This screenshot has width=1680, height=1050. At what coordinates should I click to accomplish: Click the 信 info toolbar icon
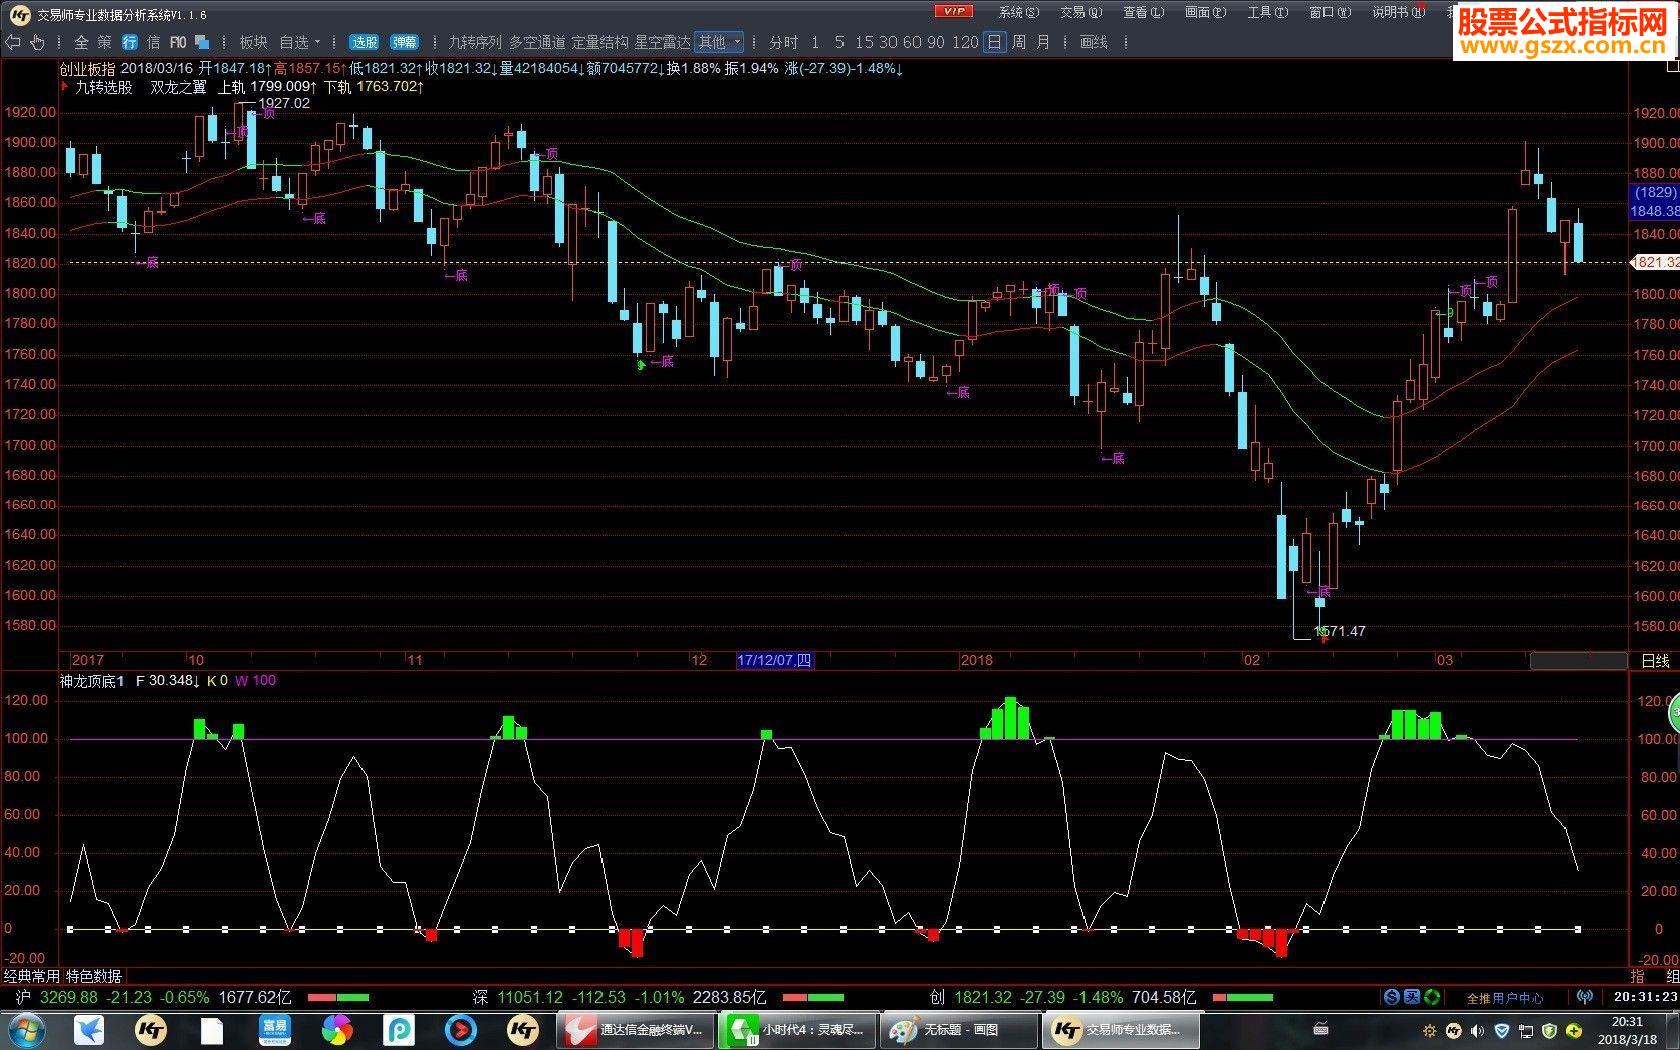[x=153, y=42]
